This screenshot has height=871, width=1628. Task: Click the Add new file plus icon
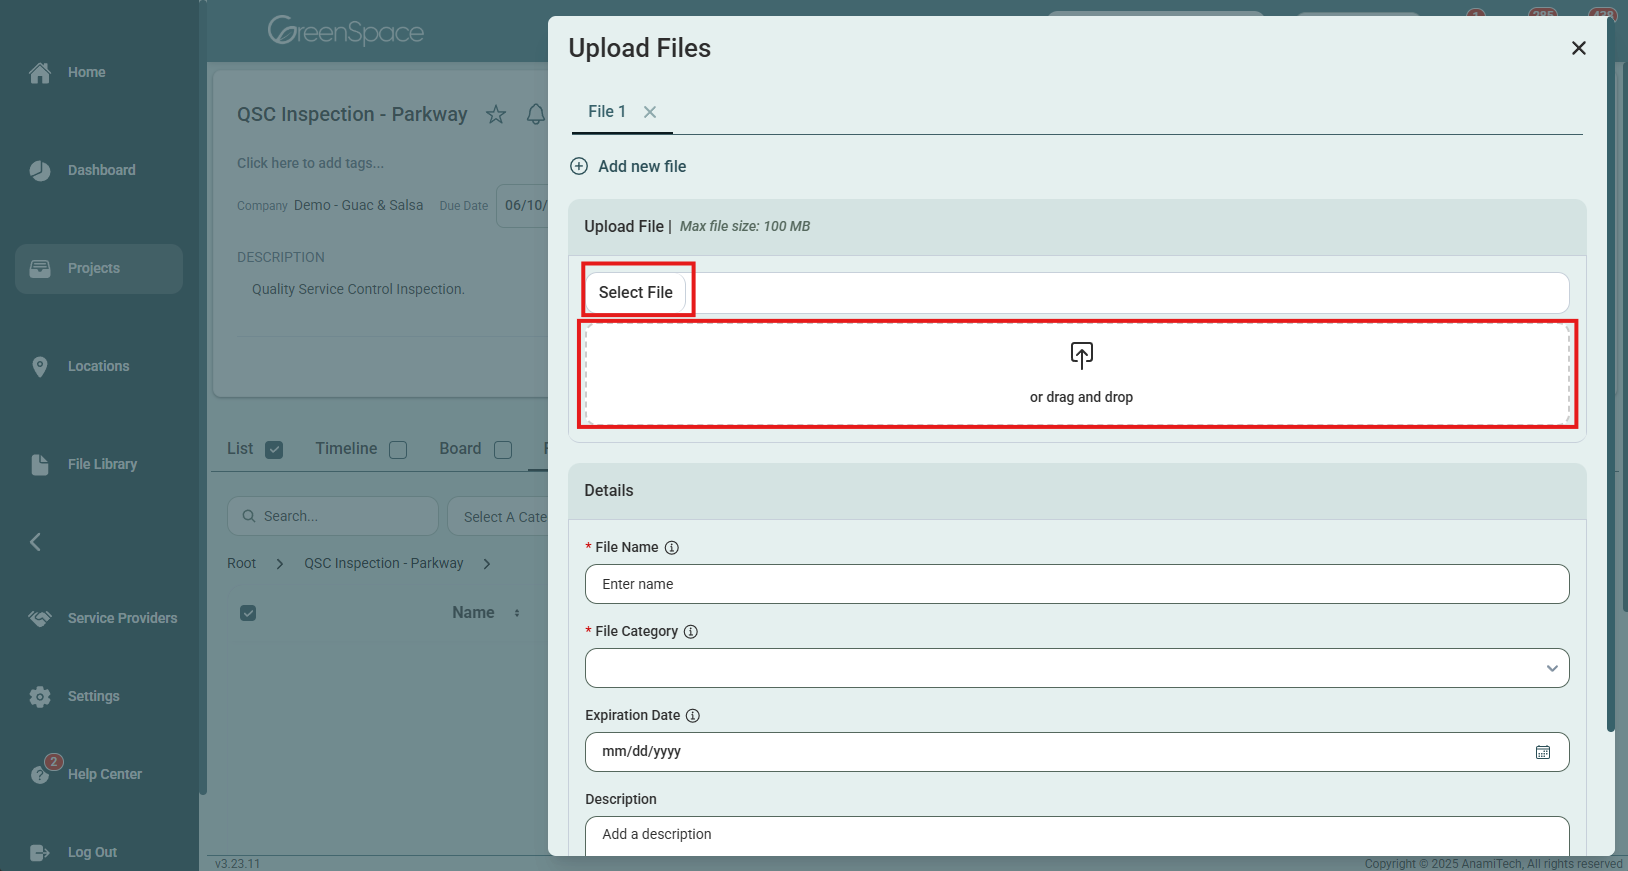579,166
